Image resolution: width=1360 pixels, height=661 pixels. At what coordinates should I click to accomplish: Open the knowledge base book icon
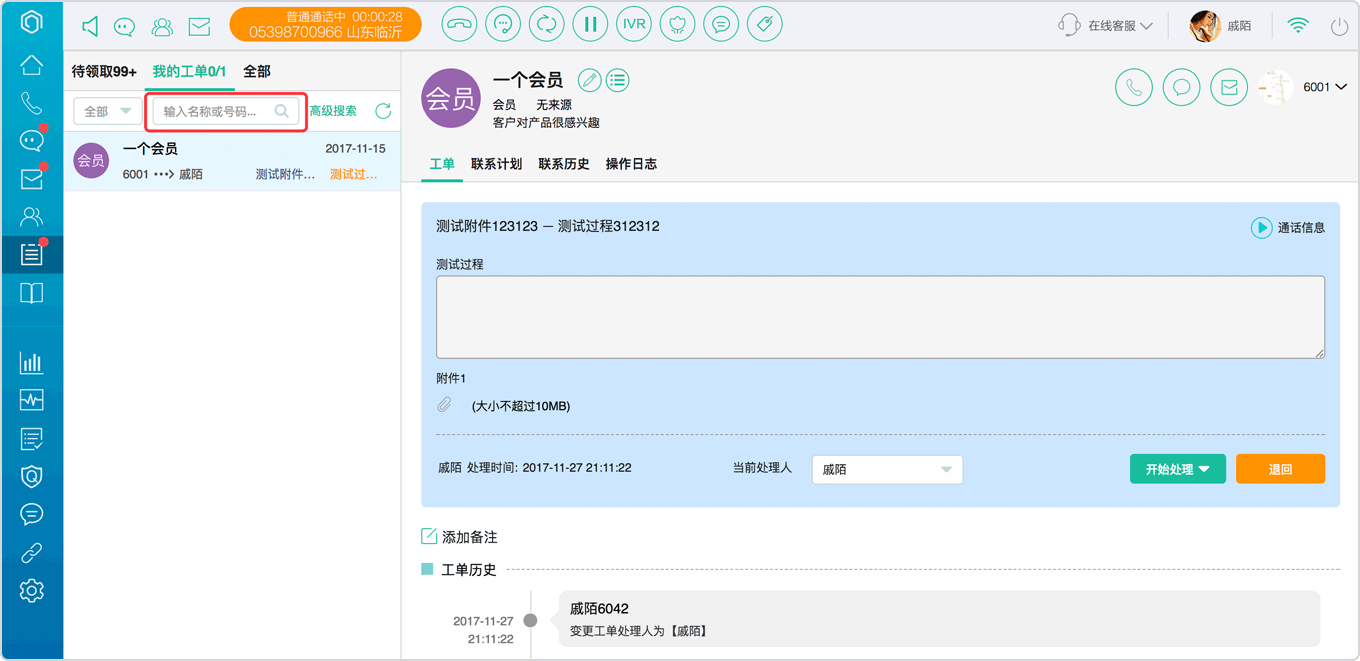(x=32, y=293)
